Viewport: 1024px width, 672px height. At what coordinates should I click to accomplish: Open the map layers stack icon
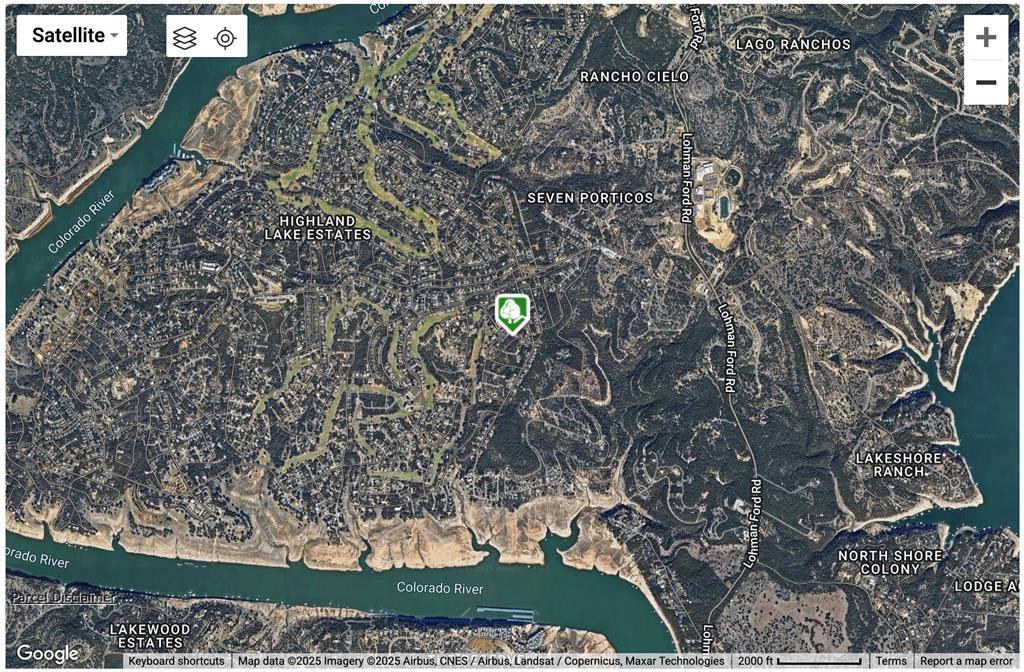[x=185, y=39]
